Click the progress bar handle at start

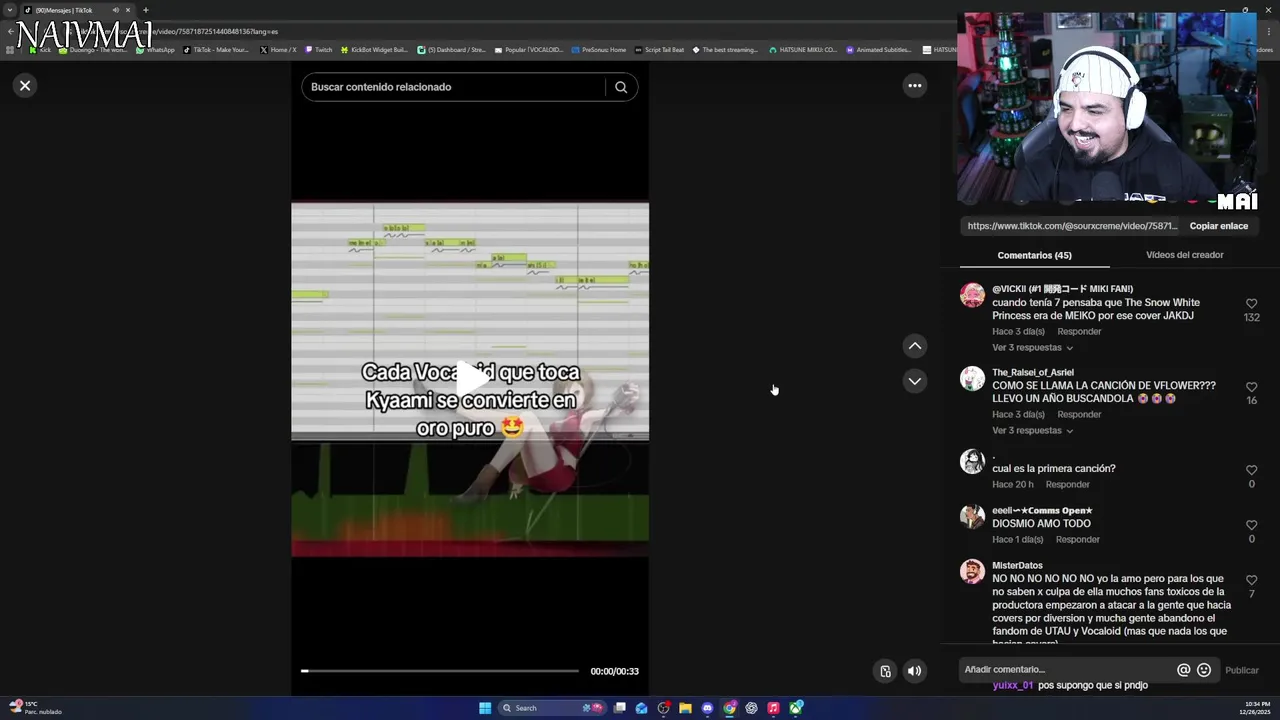pyautogui.click(x=304, y=671)
